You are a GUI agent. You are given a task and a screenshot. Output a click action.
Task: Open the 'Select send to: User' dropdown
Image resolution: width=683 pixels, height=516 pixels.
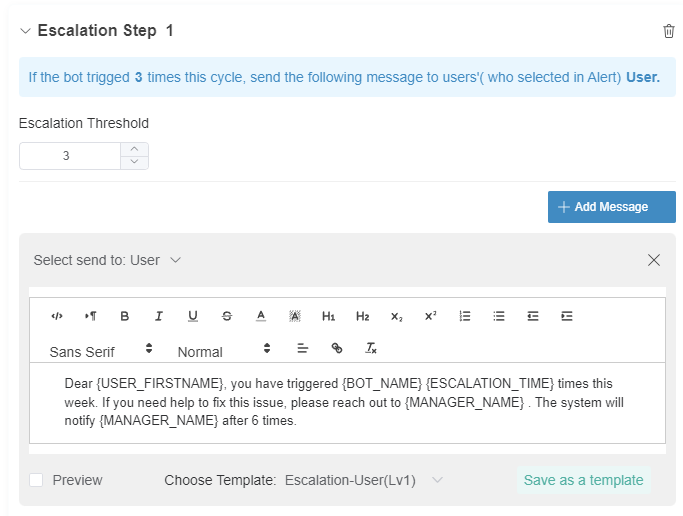(x=107, y=260)
